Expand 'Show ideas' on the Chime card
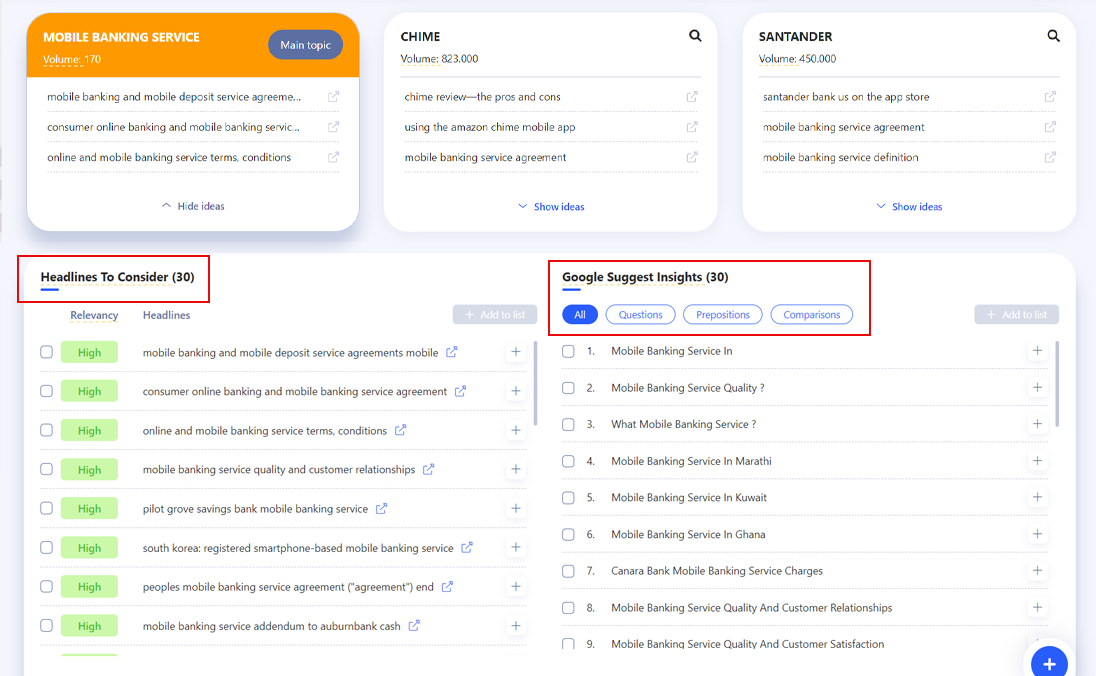The height and width of the screenshot is (676, 1096). (x=551, y=206)
